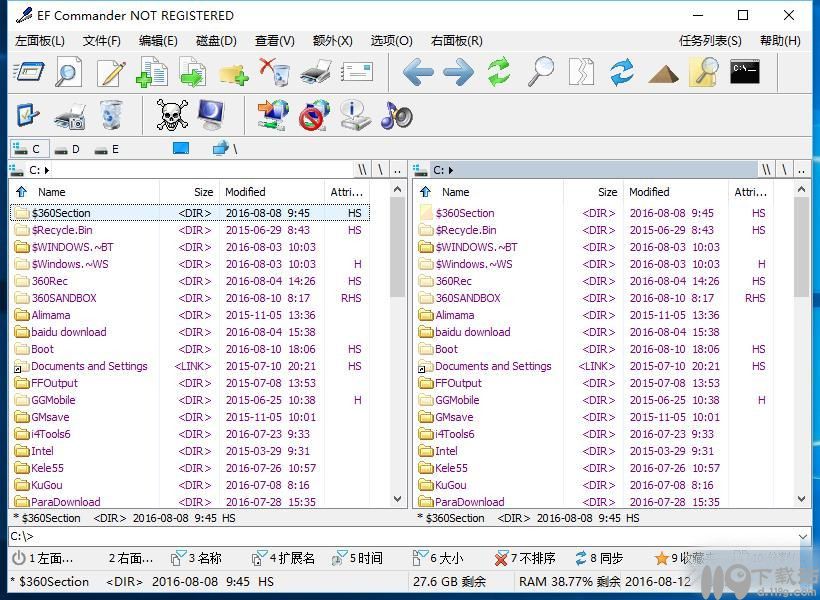The image size is (820, 600).
Task: Click the blue checkmark page icon
Action: (28, 115)
